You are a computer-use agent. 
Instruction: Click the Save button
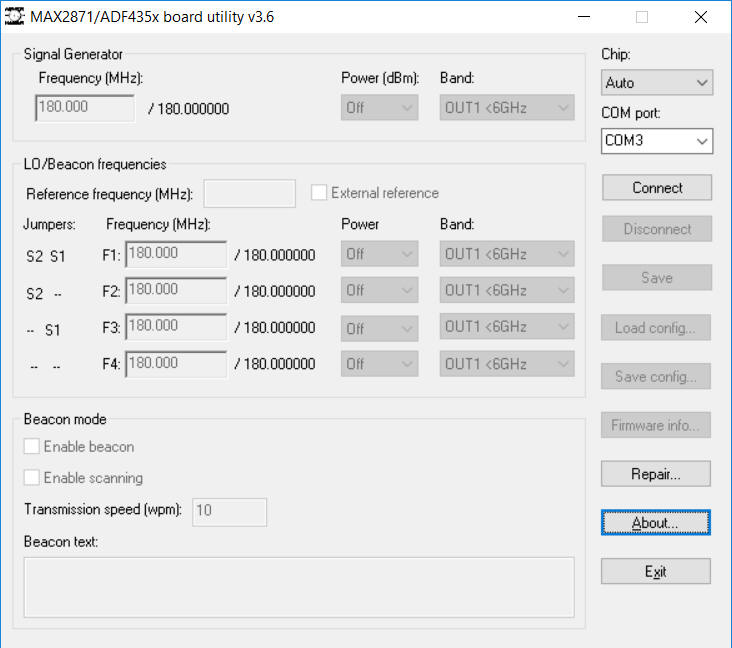coord(657,278)
